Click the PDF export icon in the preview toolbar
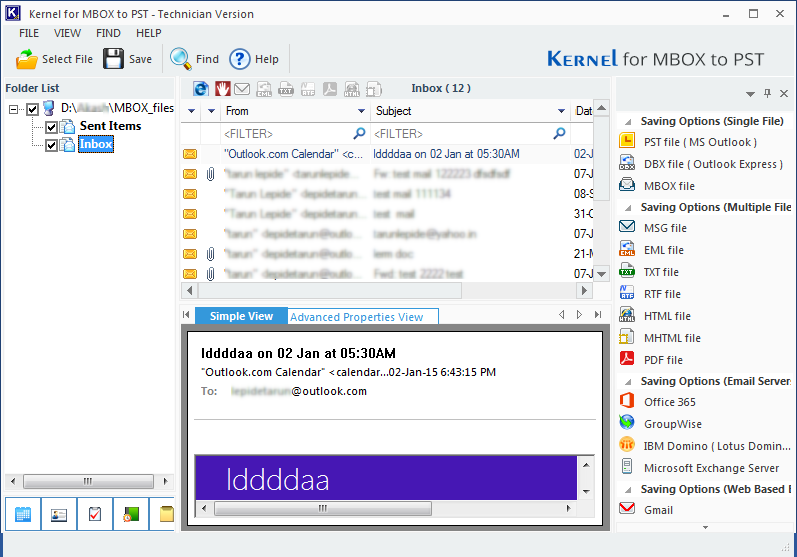This screenshot has height=557, width=797. coord(330,89)
